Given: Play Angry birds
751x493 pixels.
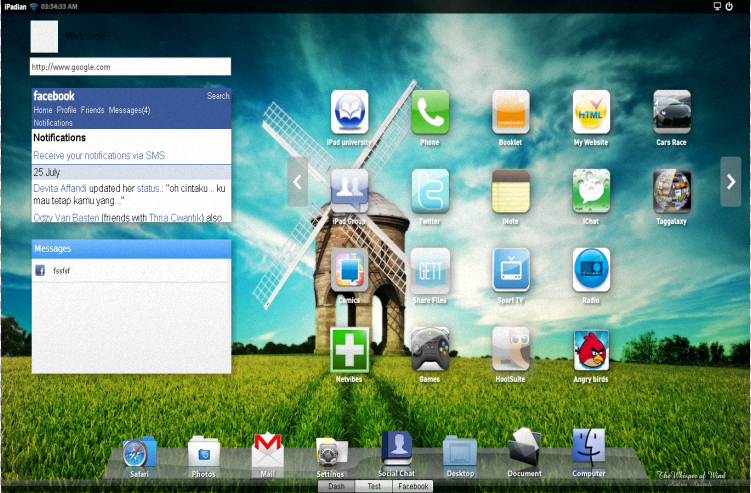Looking at the screenshot, I should pyautogui.click(x=591, y=350).
